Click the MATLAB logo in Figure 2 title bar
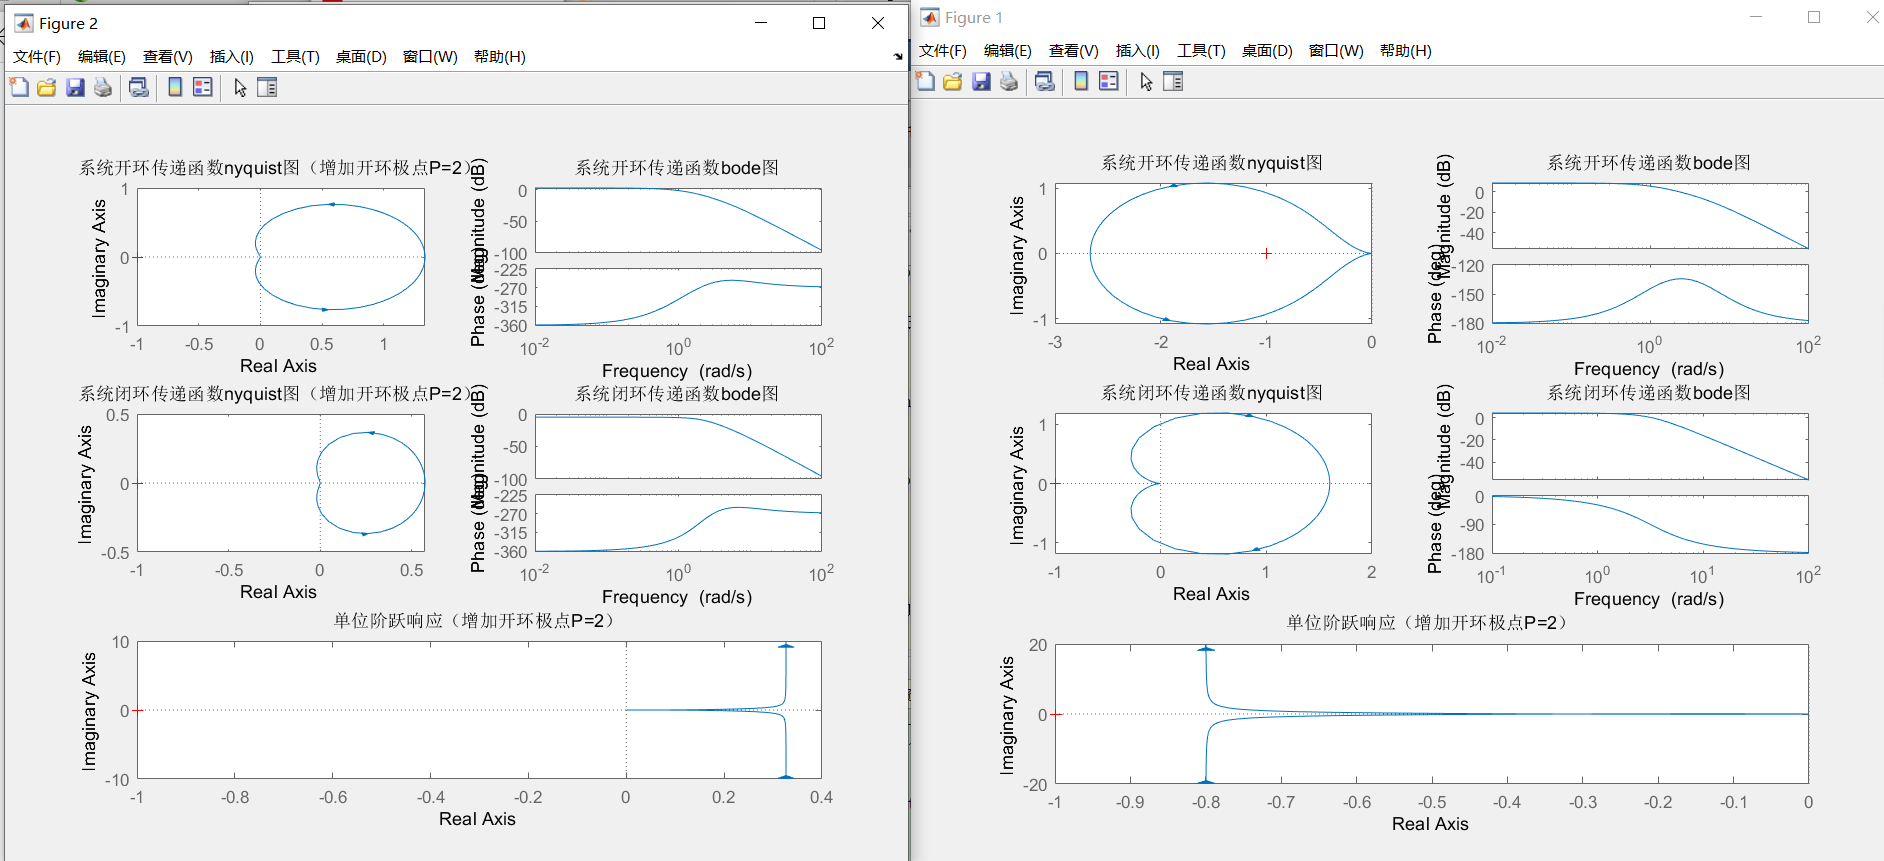Image resolution: width=1884 pixels, height=861 pixels. (x=24, y=23)
